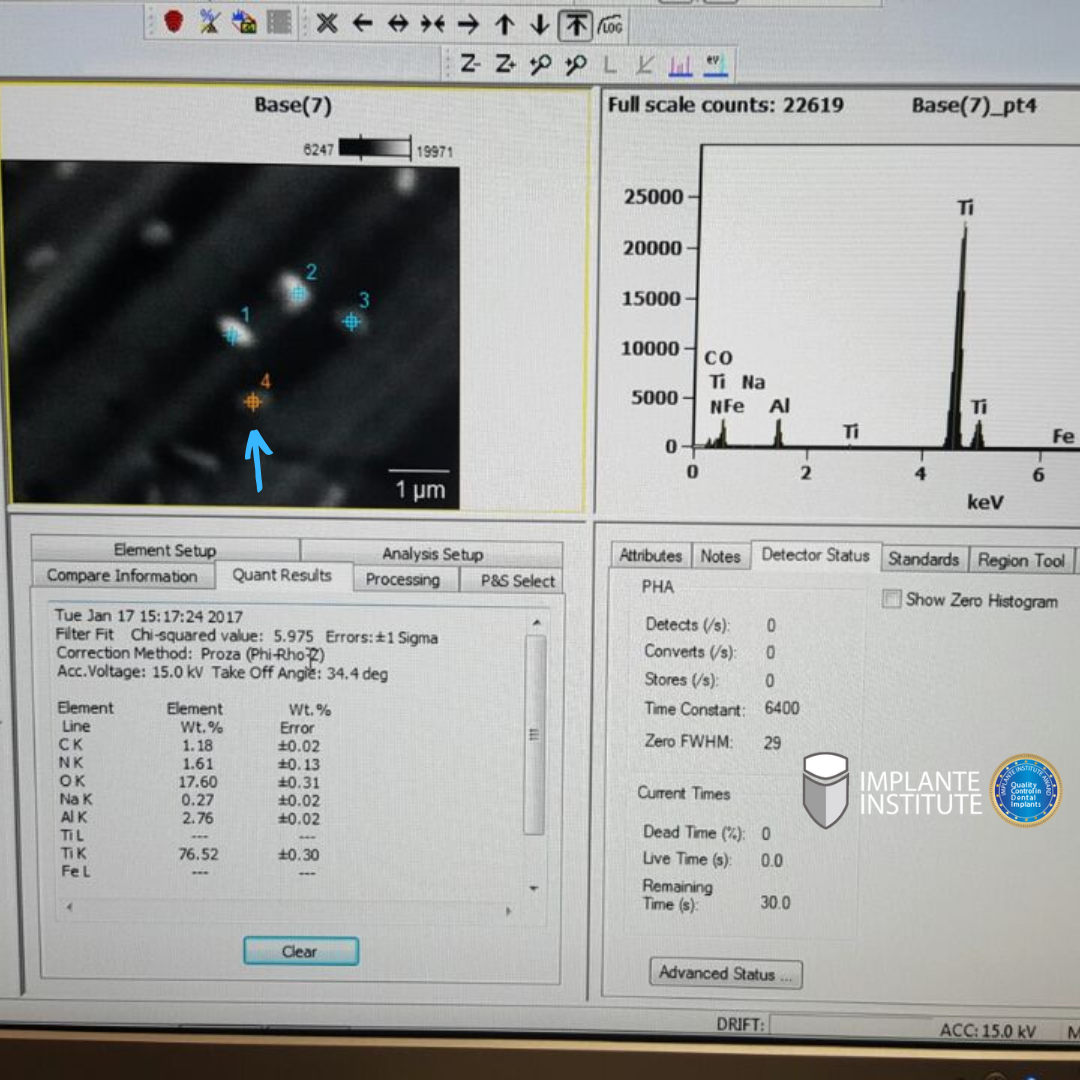Click the red stop acquisition icon
The height and width of the screenshot is (1080, 1080).
(x=174, y=22)
